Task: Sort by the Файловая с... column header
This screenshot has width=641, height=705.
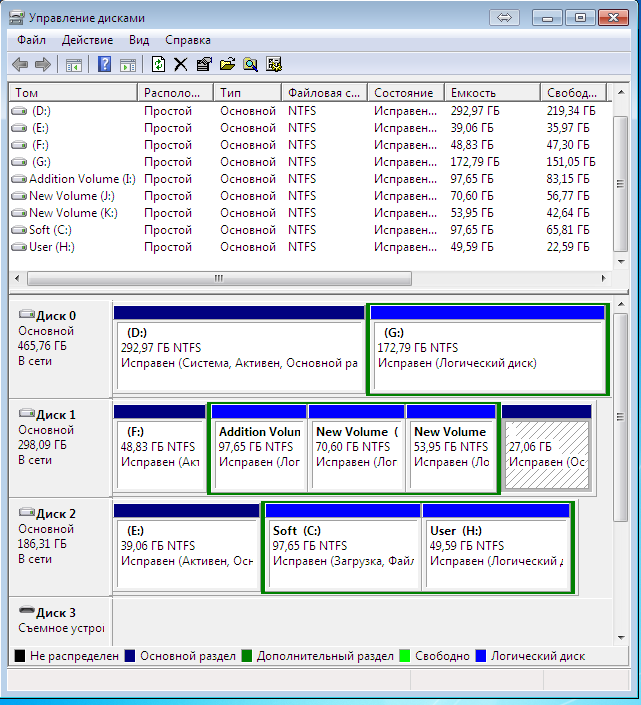Action: (325, 93)
